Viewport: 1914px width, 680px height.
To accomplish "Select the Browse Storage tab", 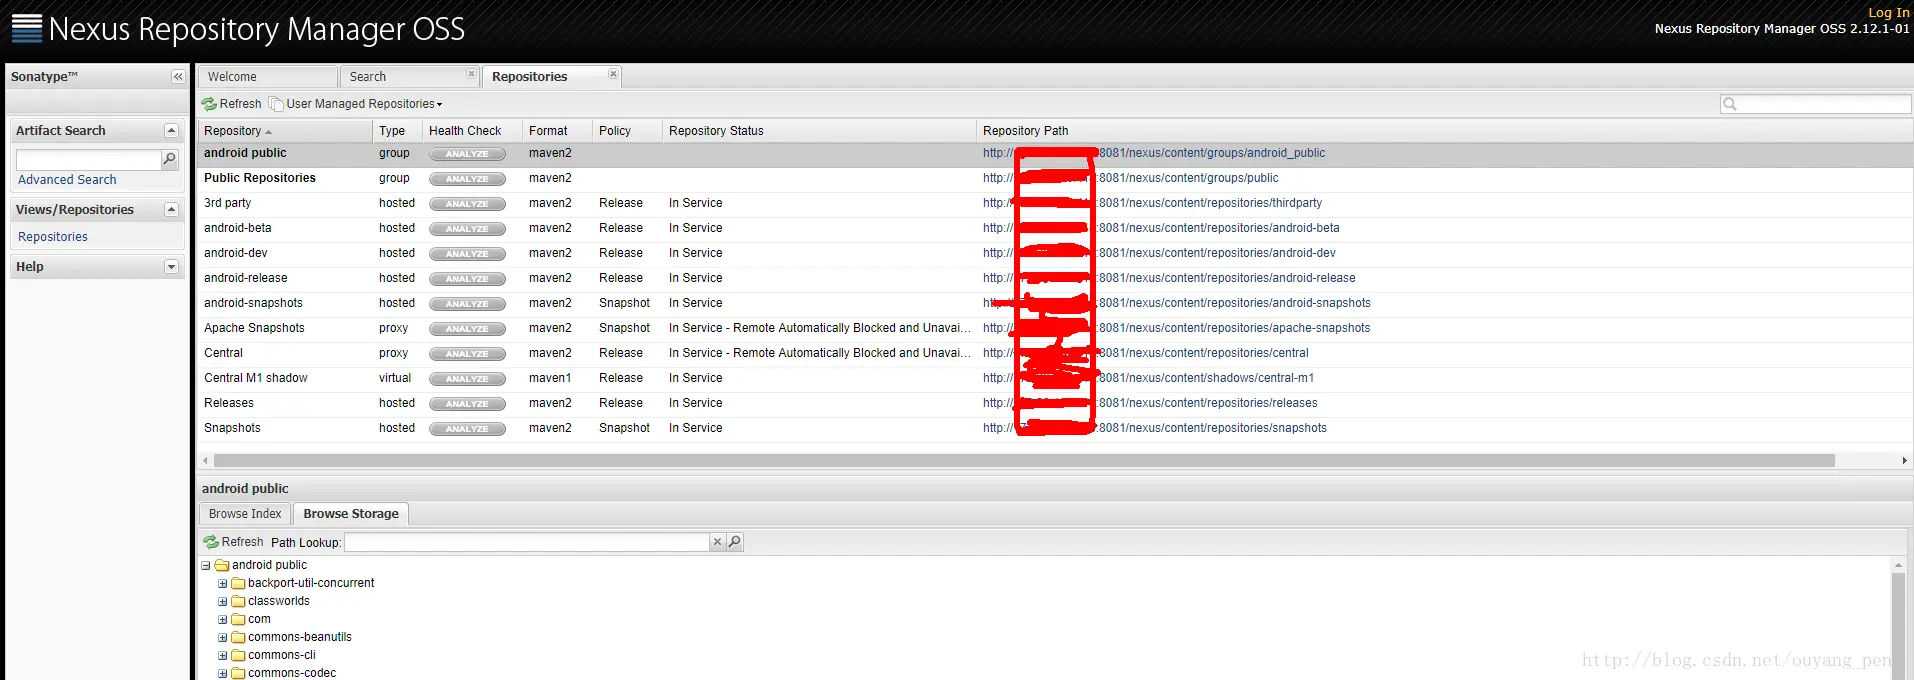I will [x=351, y=514].
